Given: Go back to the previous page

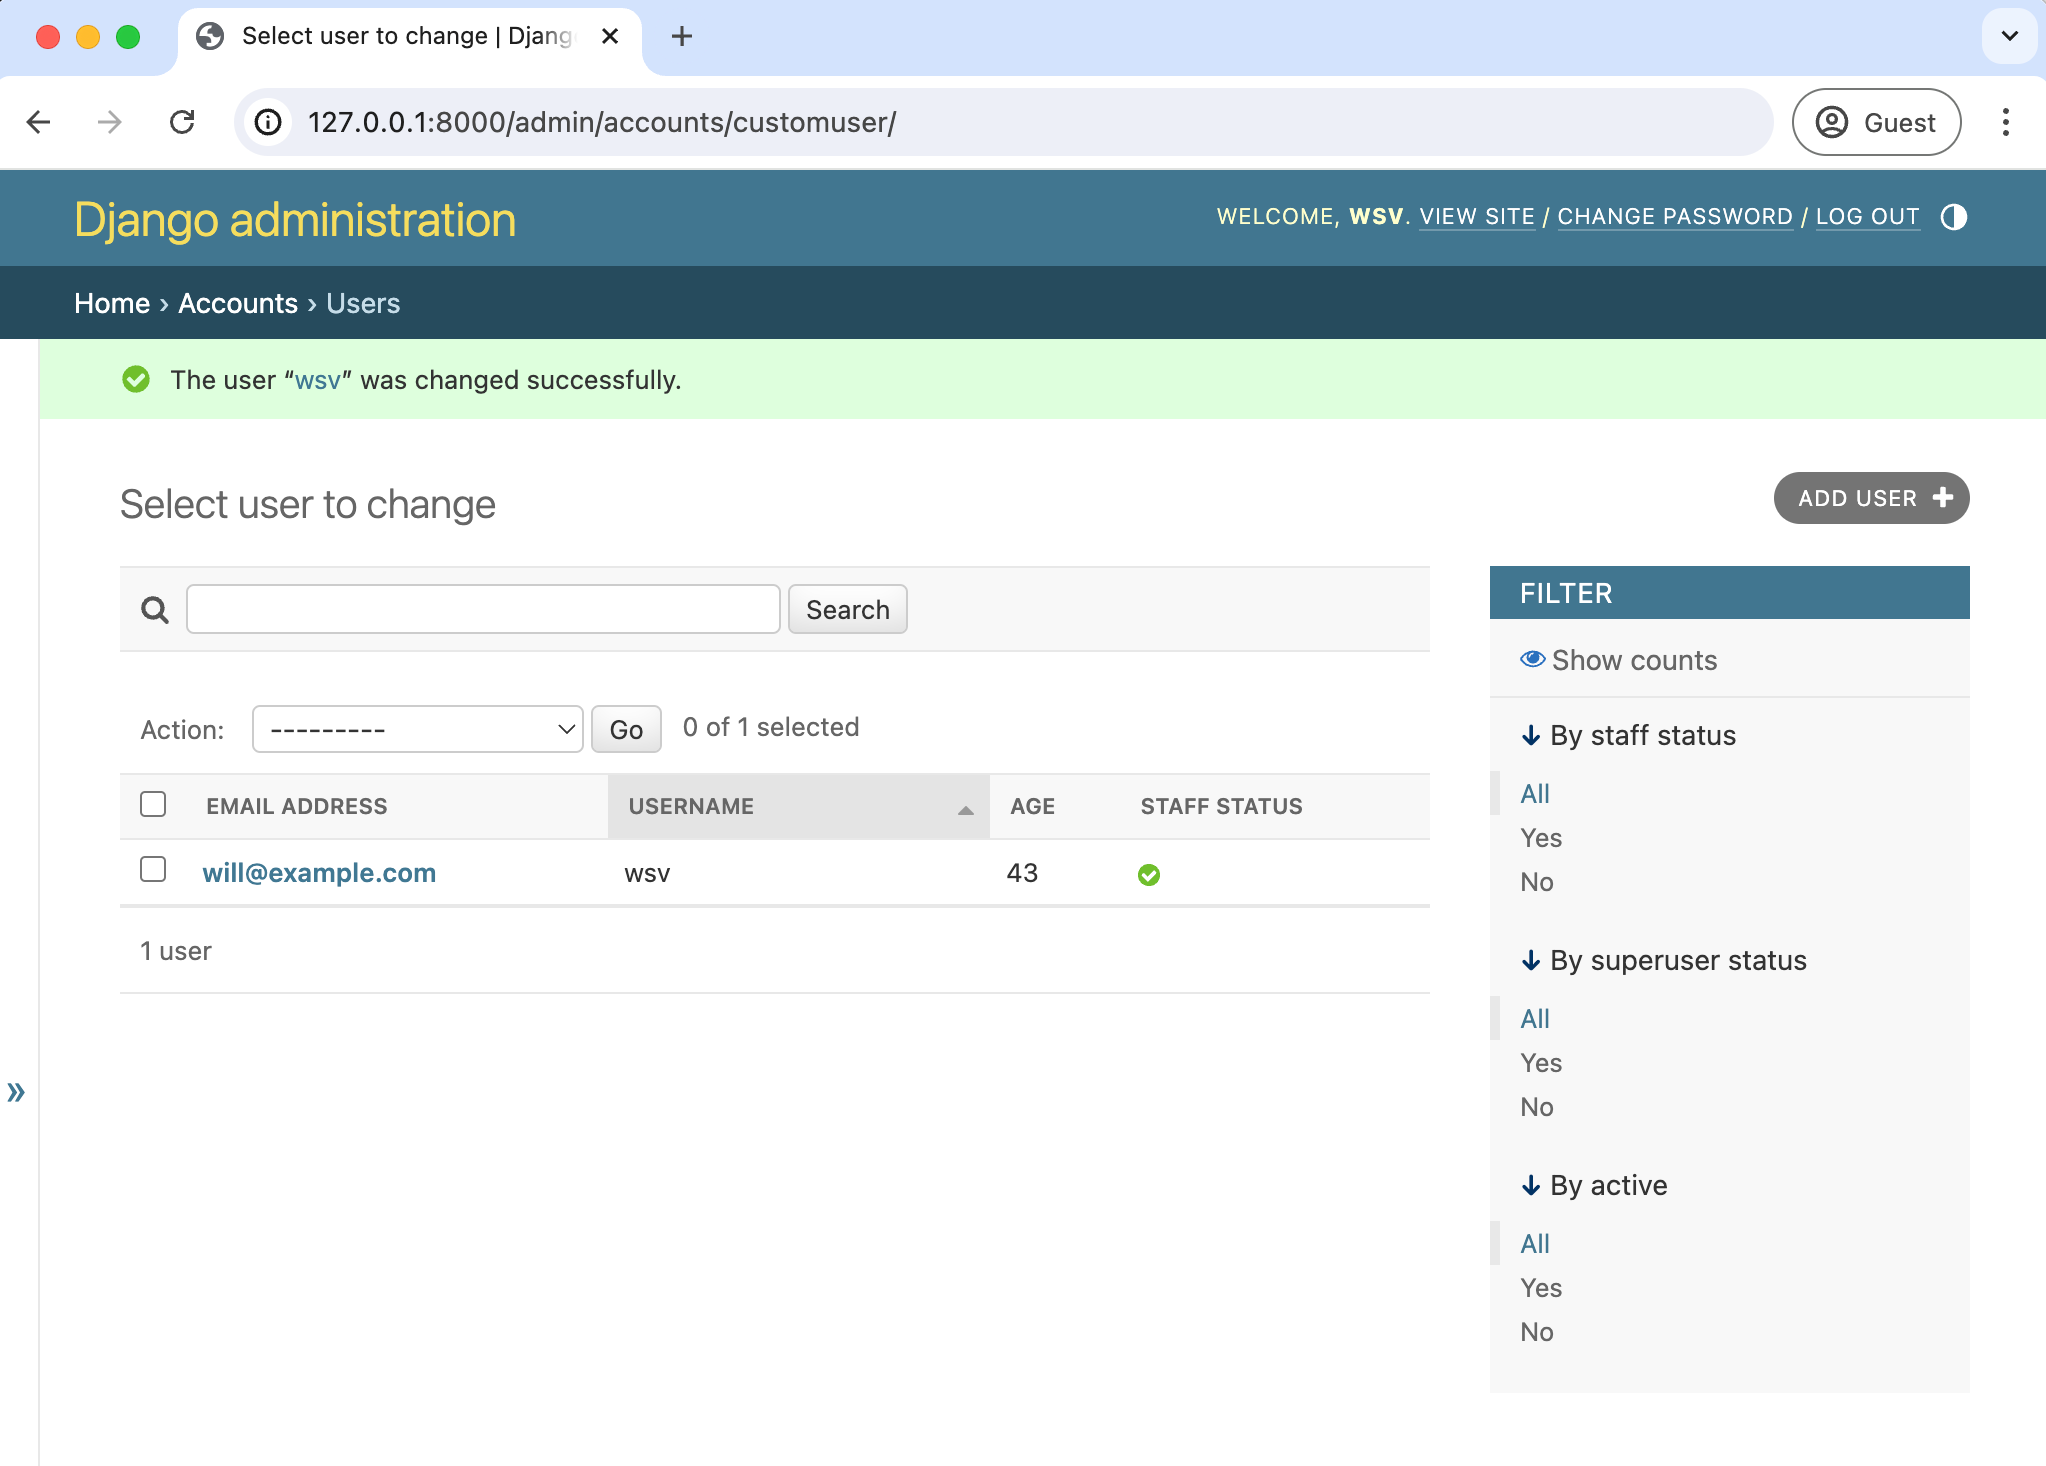Looking at the screenshot, I should coord(39,122).
